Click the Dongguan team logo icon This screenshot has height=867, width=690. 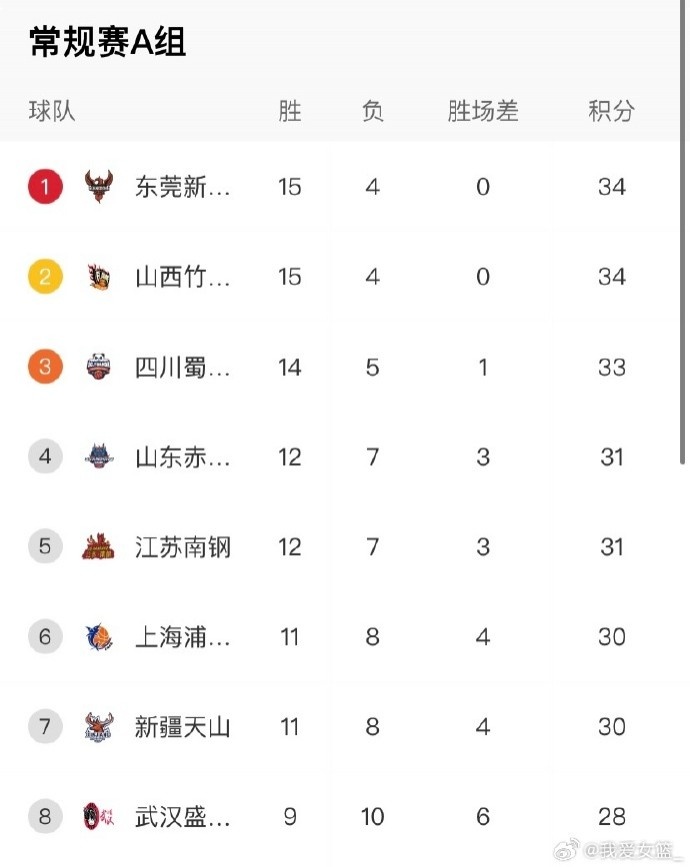(100, 186)
